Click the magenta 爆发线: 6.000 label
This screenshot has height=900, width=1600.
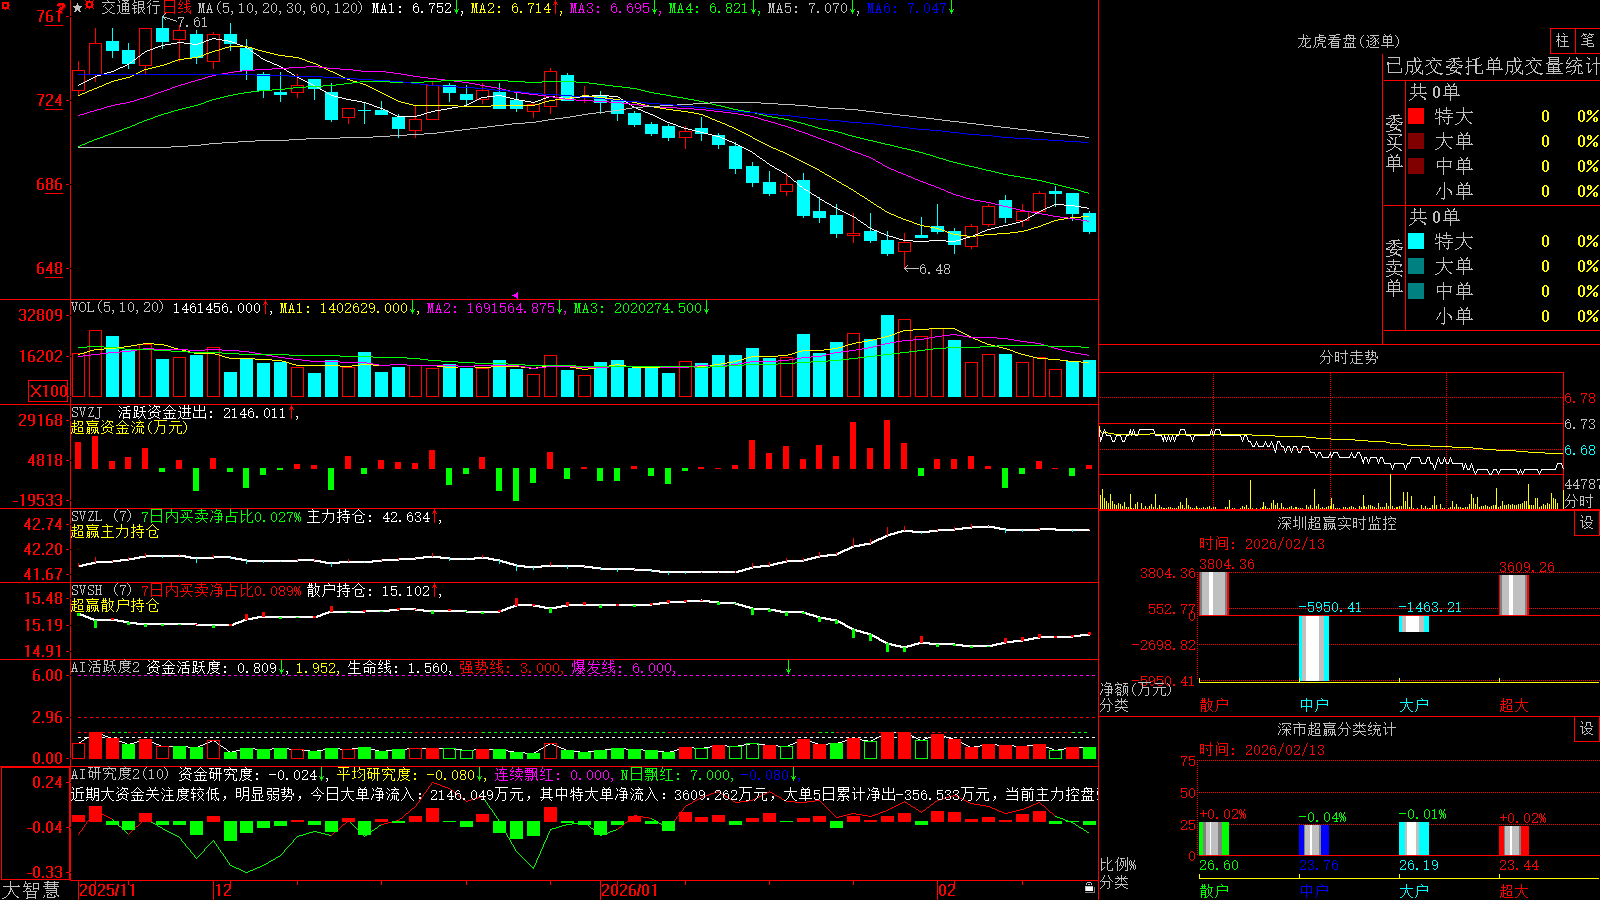click(622, 667)
